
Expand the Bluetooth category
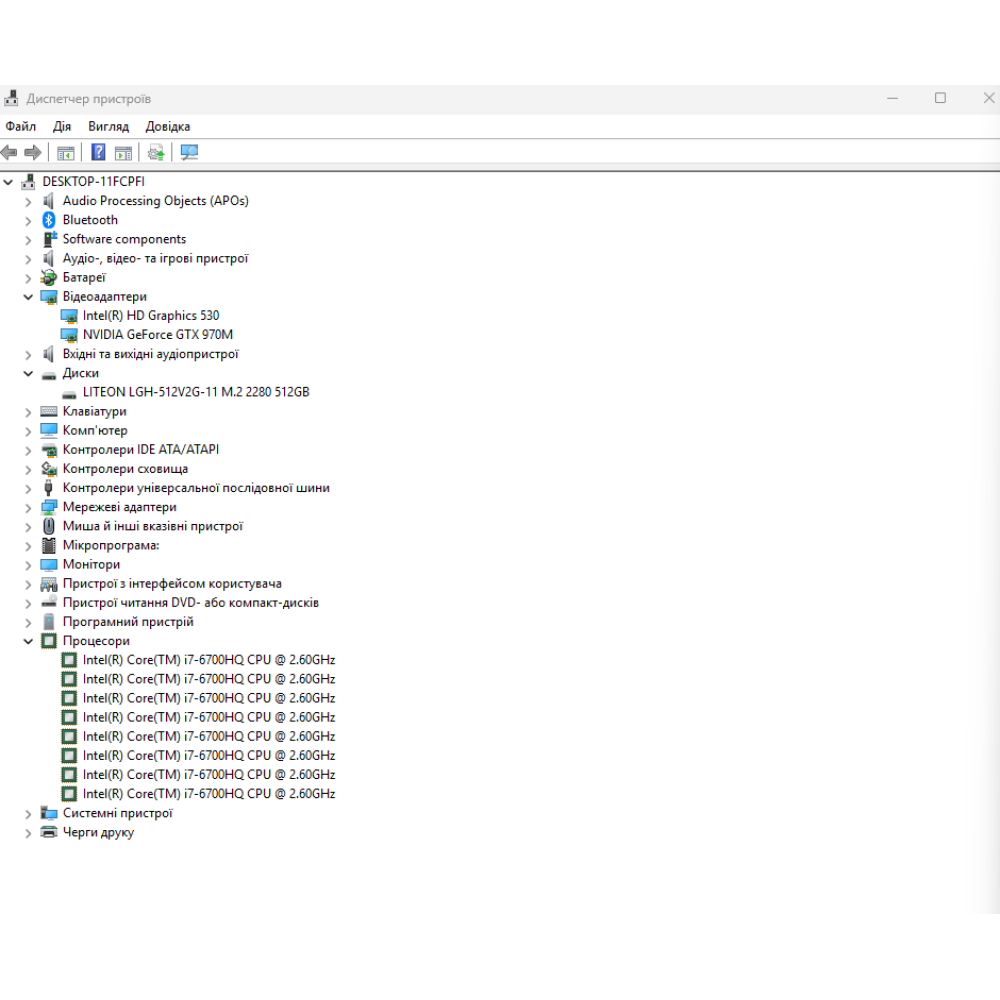pyautogui.click(x=28, y=220)
